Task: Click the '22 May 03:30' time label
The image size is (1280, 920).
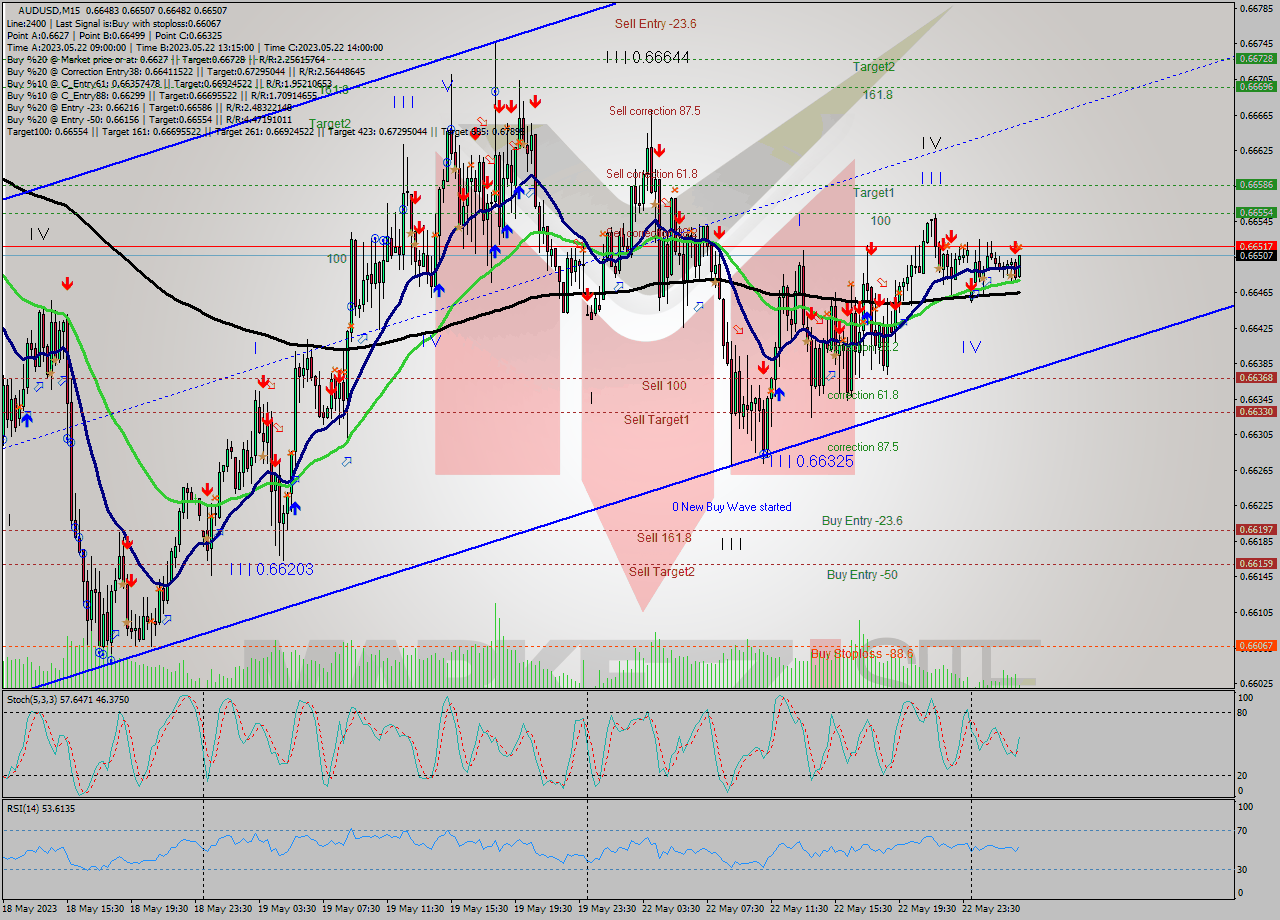Action: [x=673, y=908]
